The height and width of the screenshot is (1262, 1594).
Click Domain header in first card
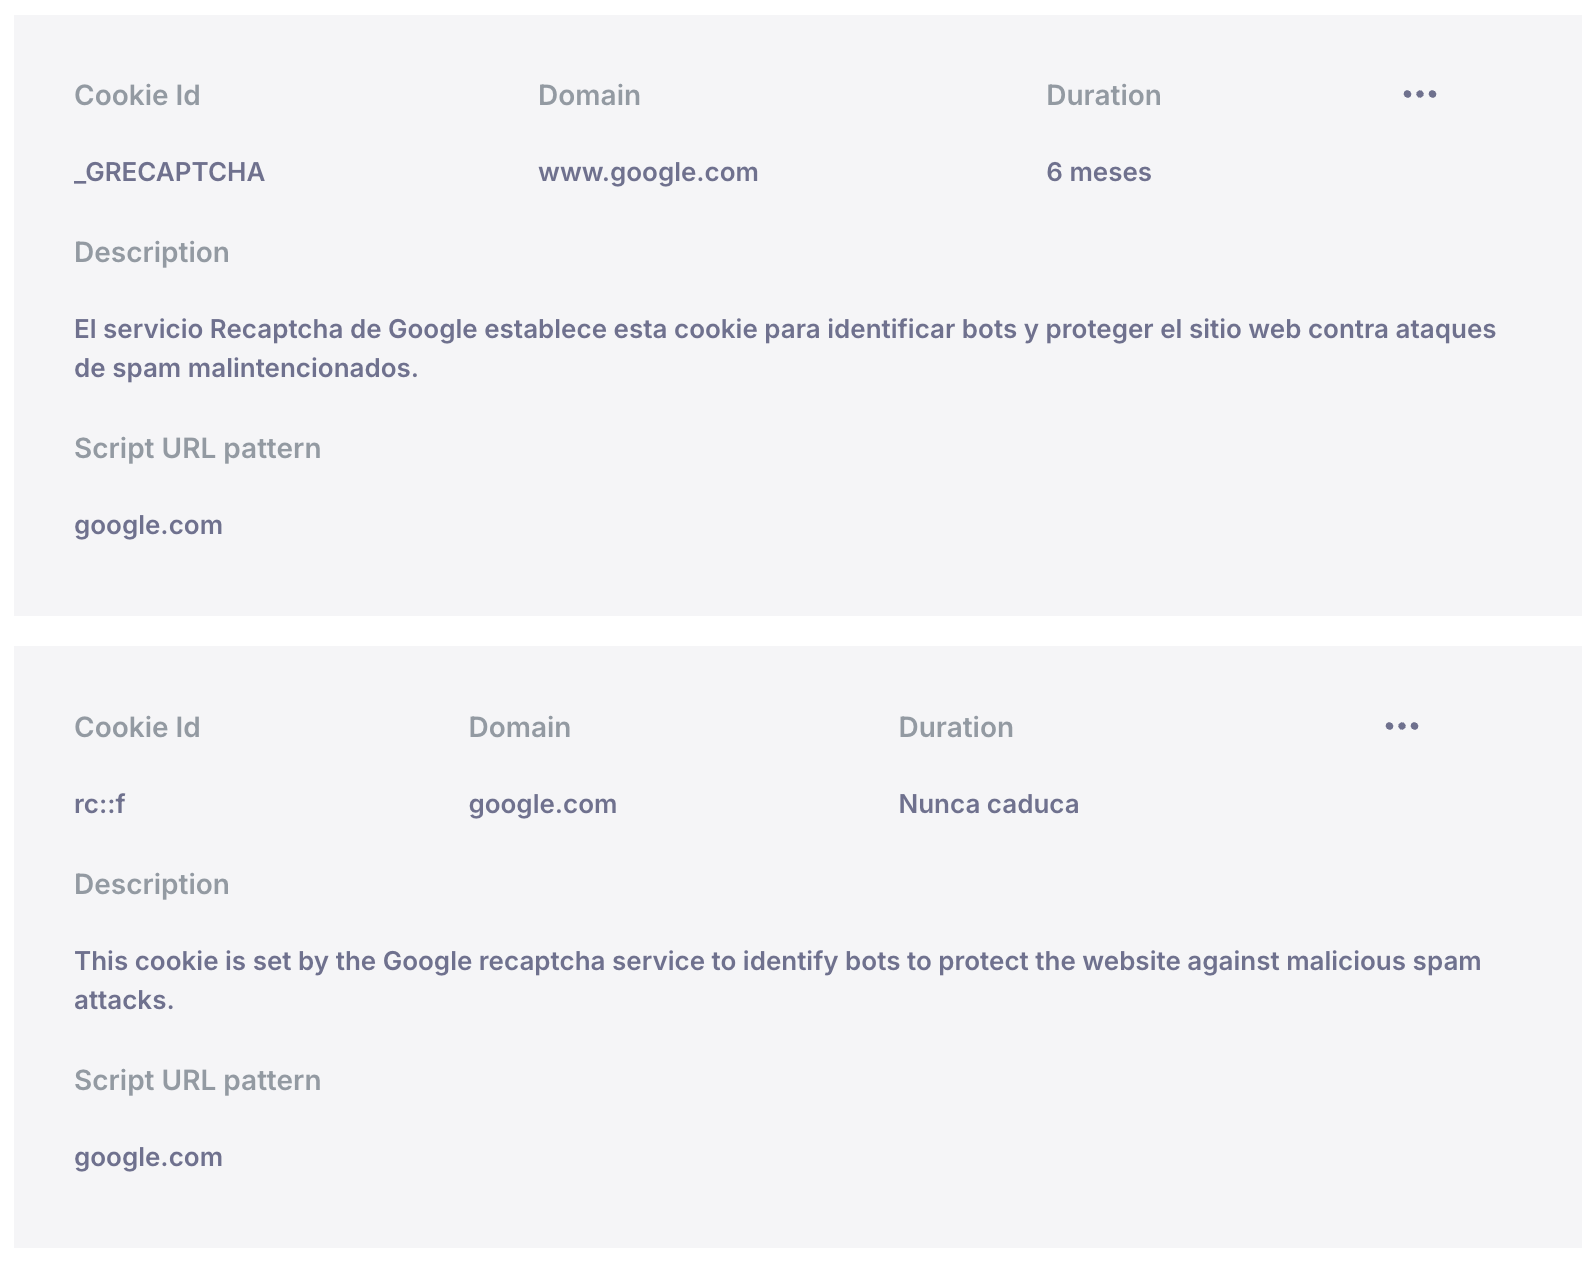coord(589,95)
